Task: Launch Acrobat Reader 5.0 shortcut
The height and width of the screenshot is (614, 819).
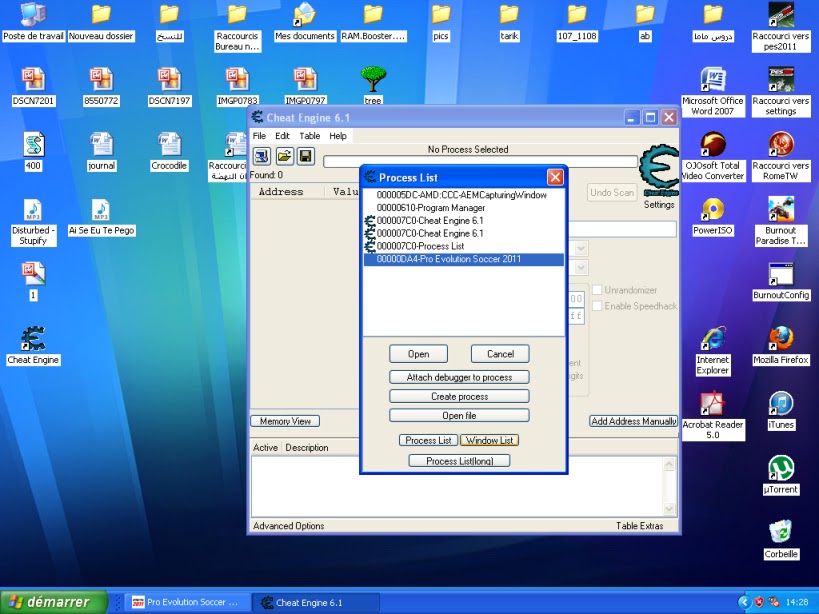Action: (x=713, y=416)
